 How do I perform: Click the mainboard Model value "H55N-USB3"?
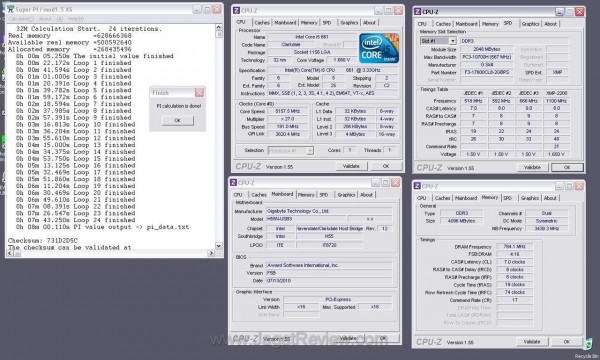pyautogui.click(x=306, y=219)
